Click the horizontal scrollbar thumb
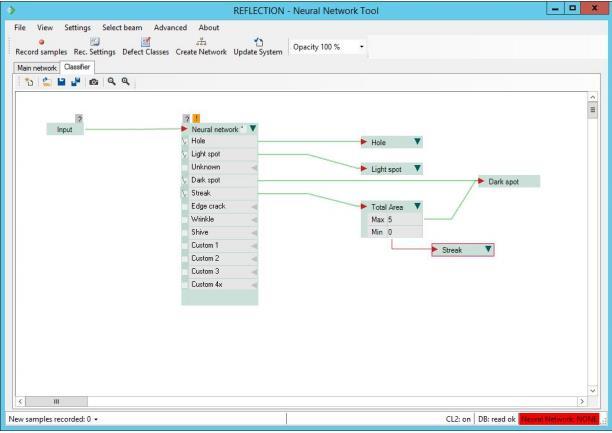This screenshot has width=612, height=433. point(57,401)
